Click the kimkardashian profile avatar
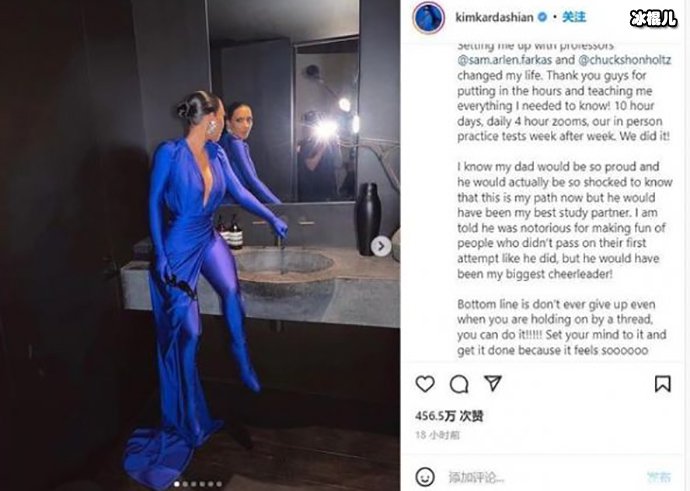This screenshot has width=690, height=491. click(x=429, y=17)
